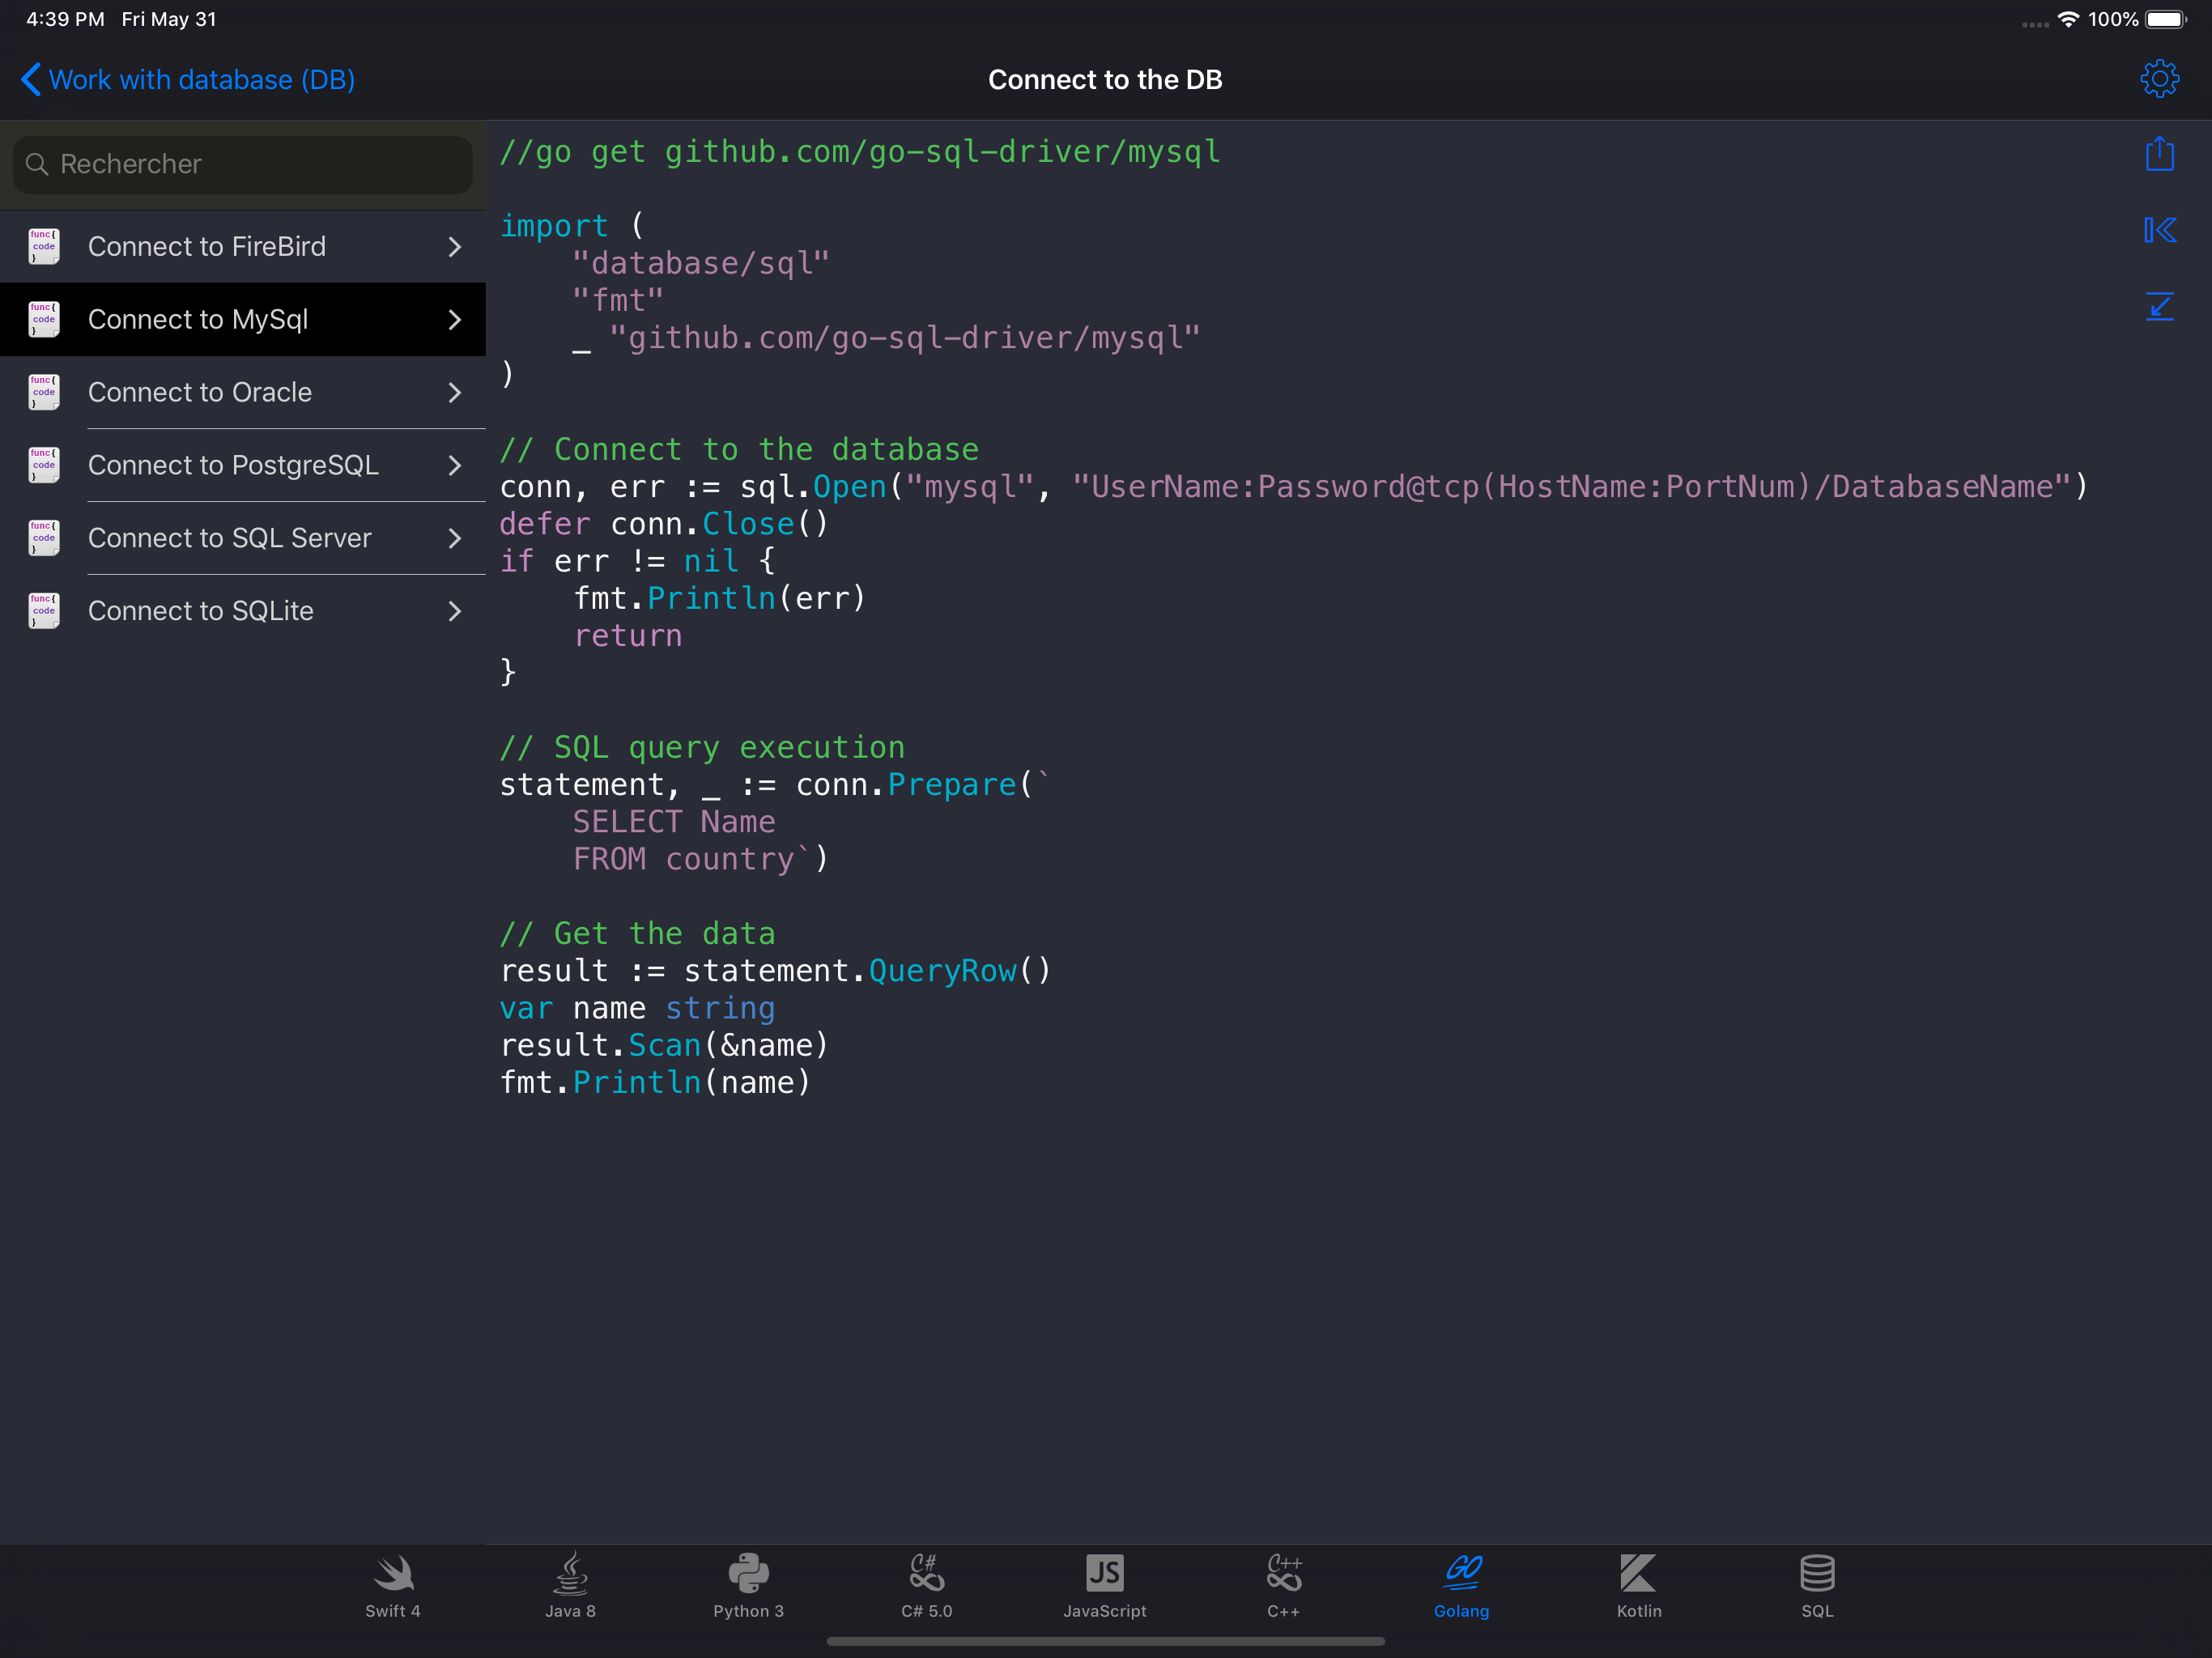Go back to Work with database (DB)
Viewport: 2212px width, 1658px height.
188,80
